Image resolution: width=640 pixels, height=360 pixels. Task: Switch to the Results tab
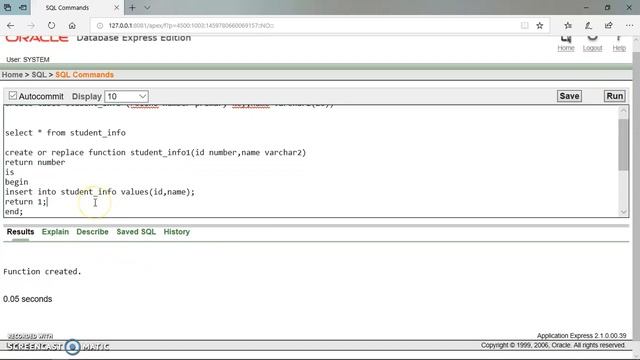[20, 232]
